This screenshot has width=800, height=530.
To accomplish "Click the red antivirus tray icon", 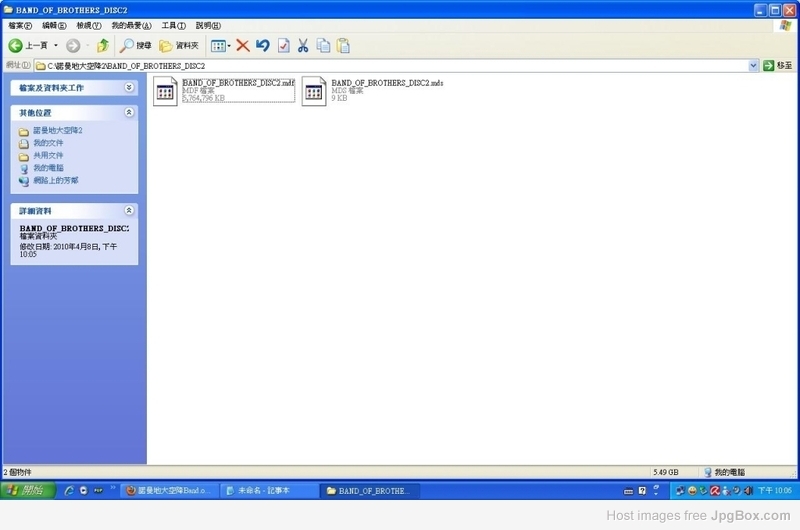I will pos(715,491).
